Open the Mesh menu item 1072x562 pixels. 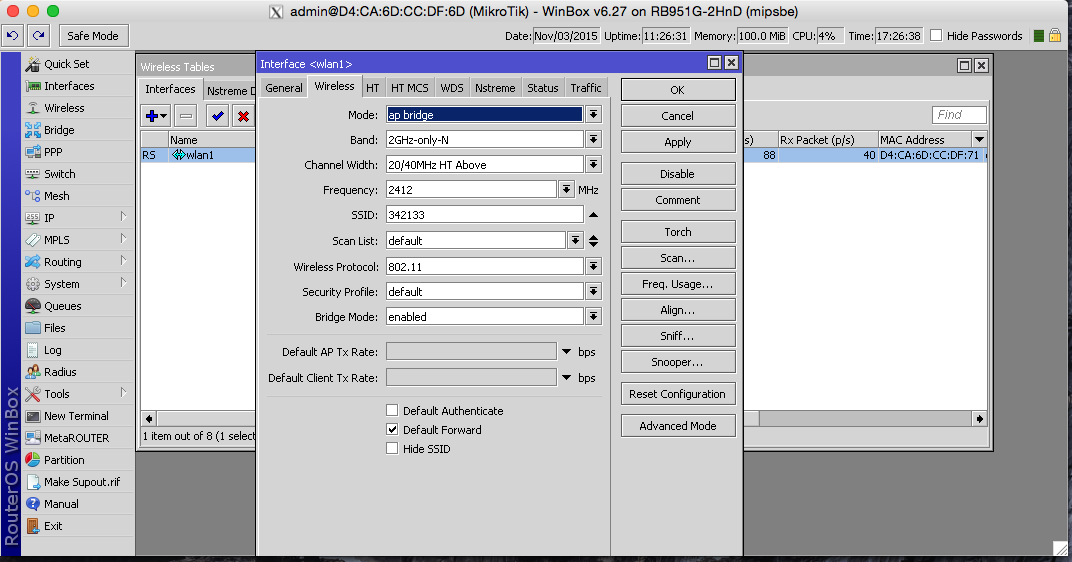click(78, 196)
